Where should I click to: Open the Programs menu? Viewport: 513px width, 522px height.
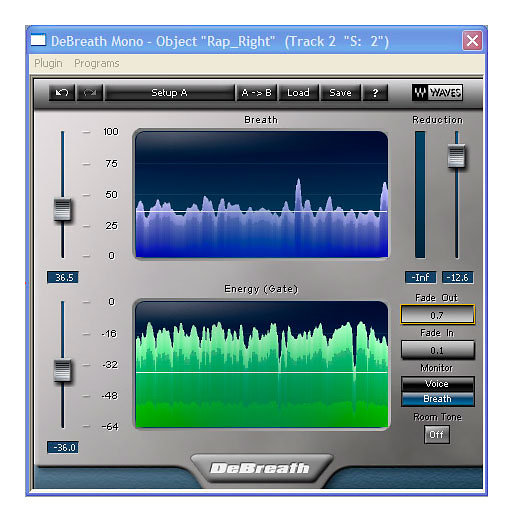pyautogui.click(x=97, y=63)
